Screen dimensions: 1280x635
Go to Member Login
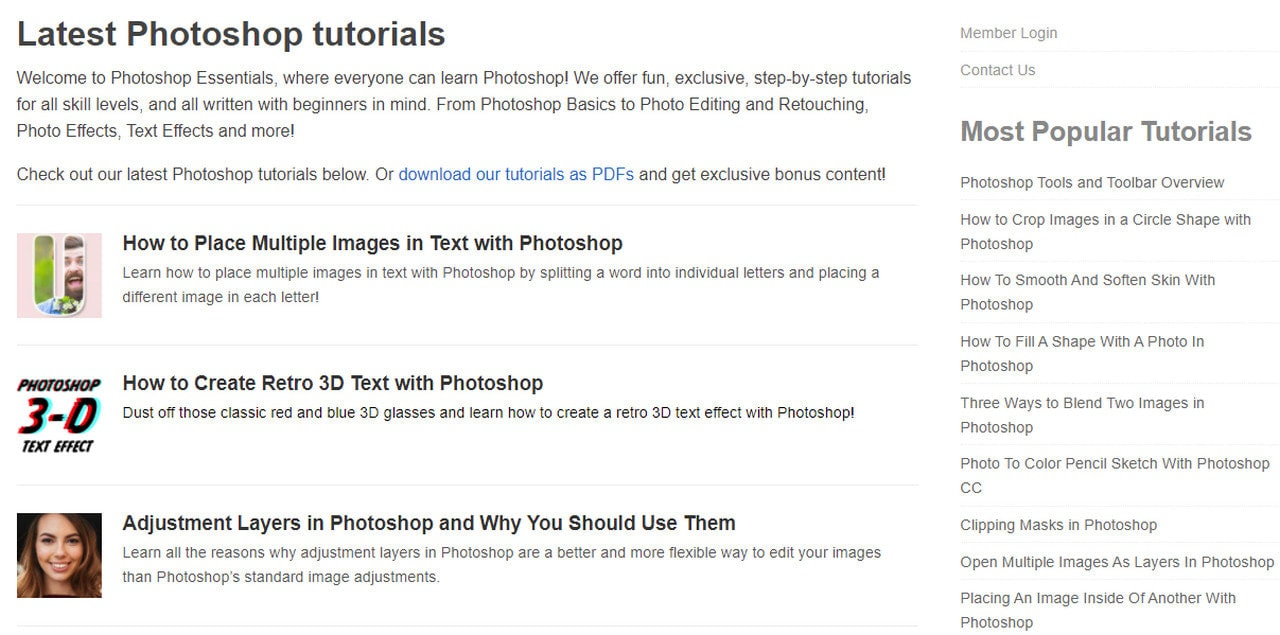click(1008, 33)
